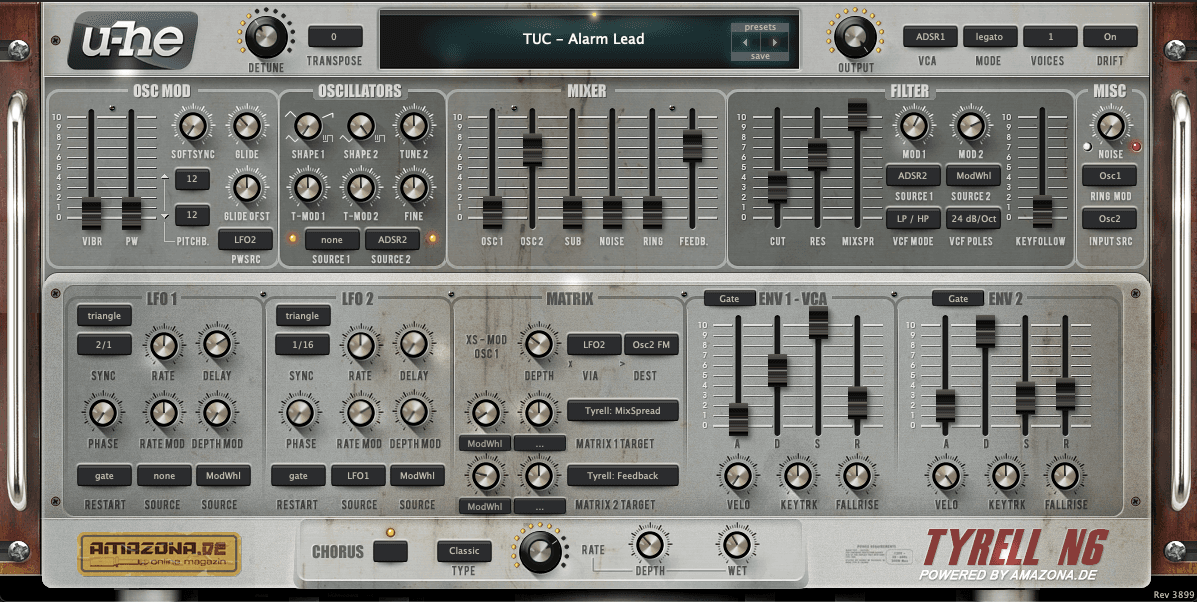Choose oscillator Source 1 currently set to none
Viewport: 1197px width, 602px height.
[332, 240]
